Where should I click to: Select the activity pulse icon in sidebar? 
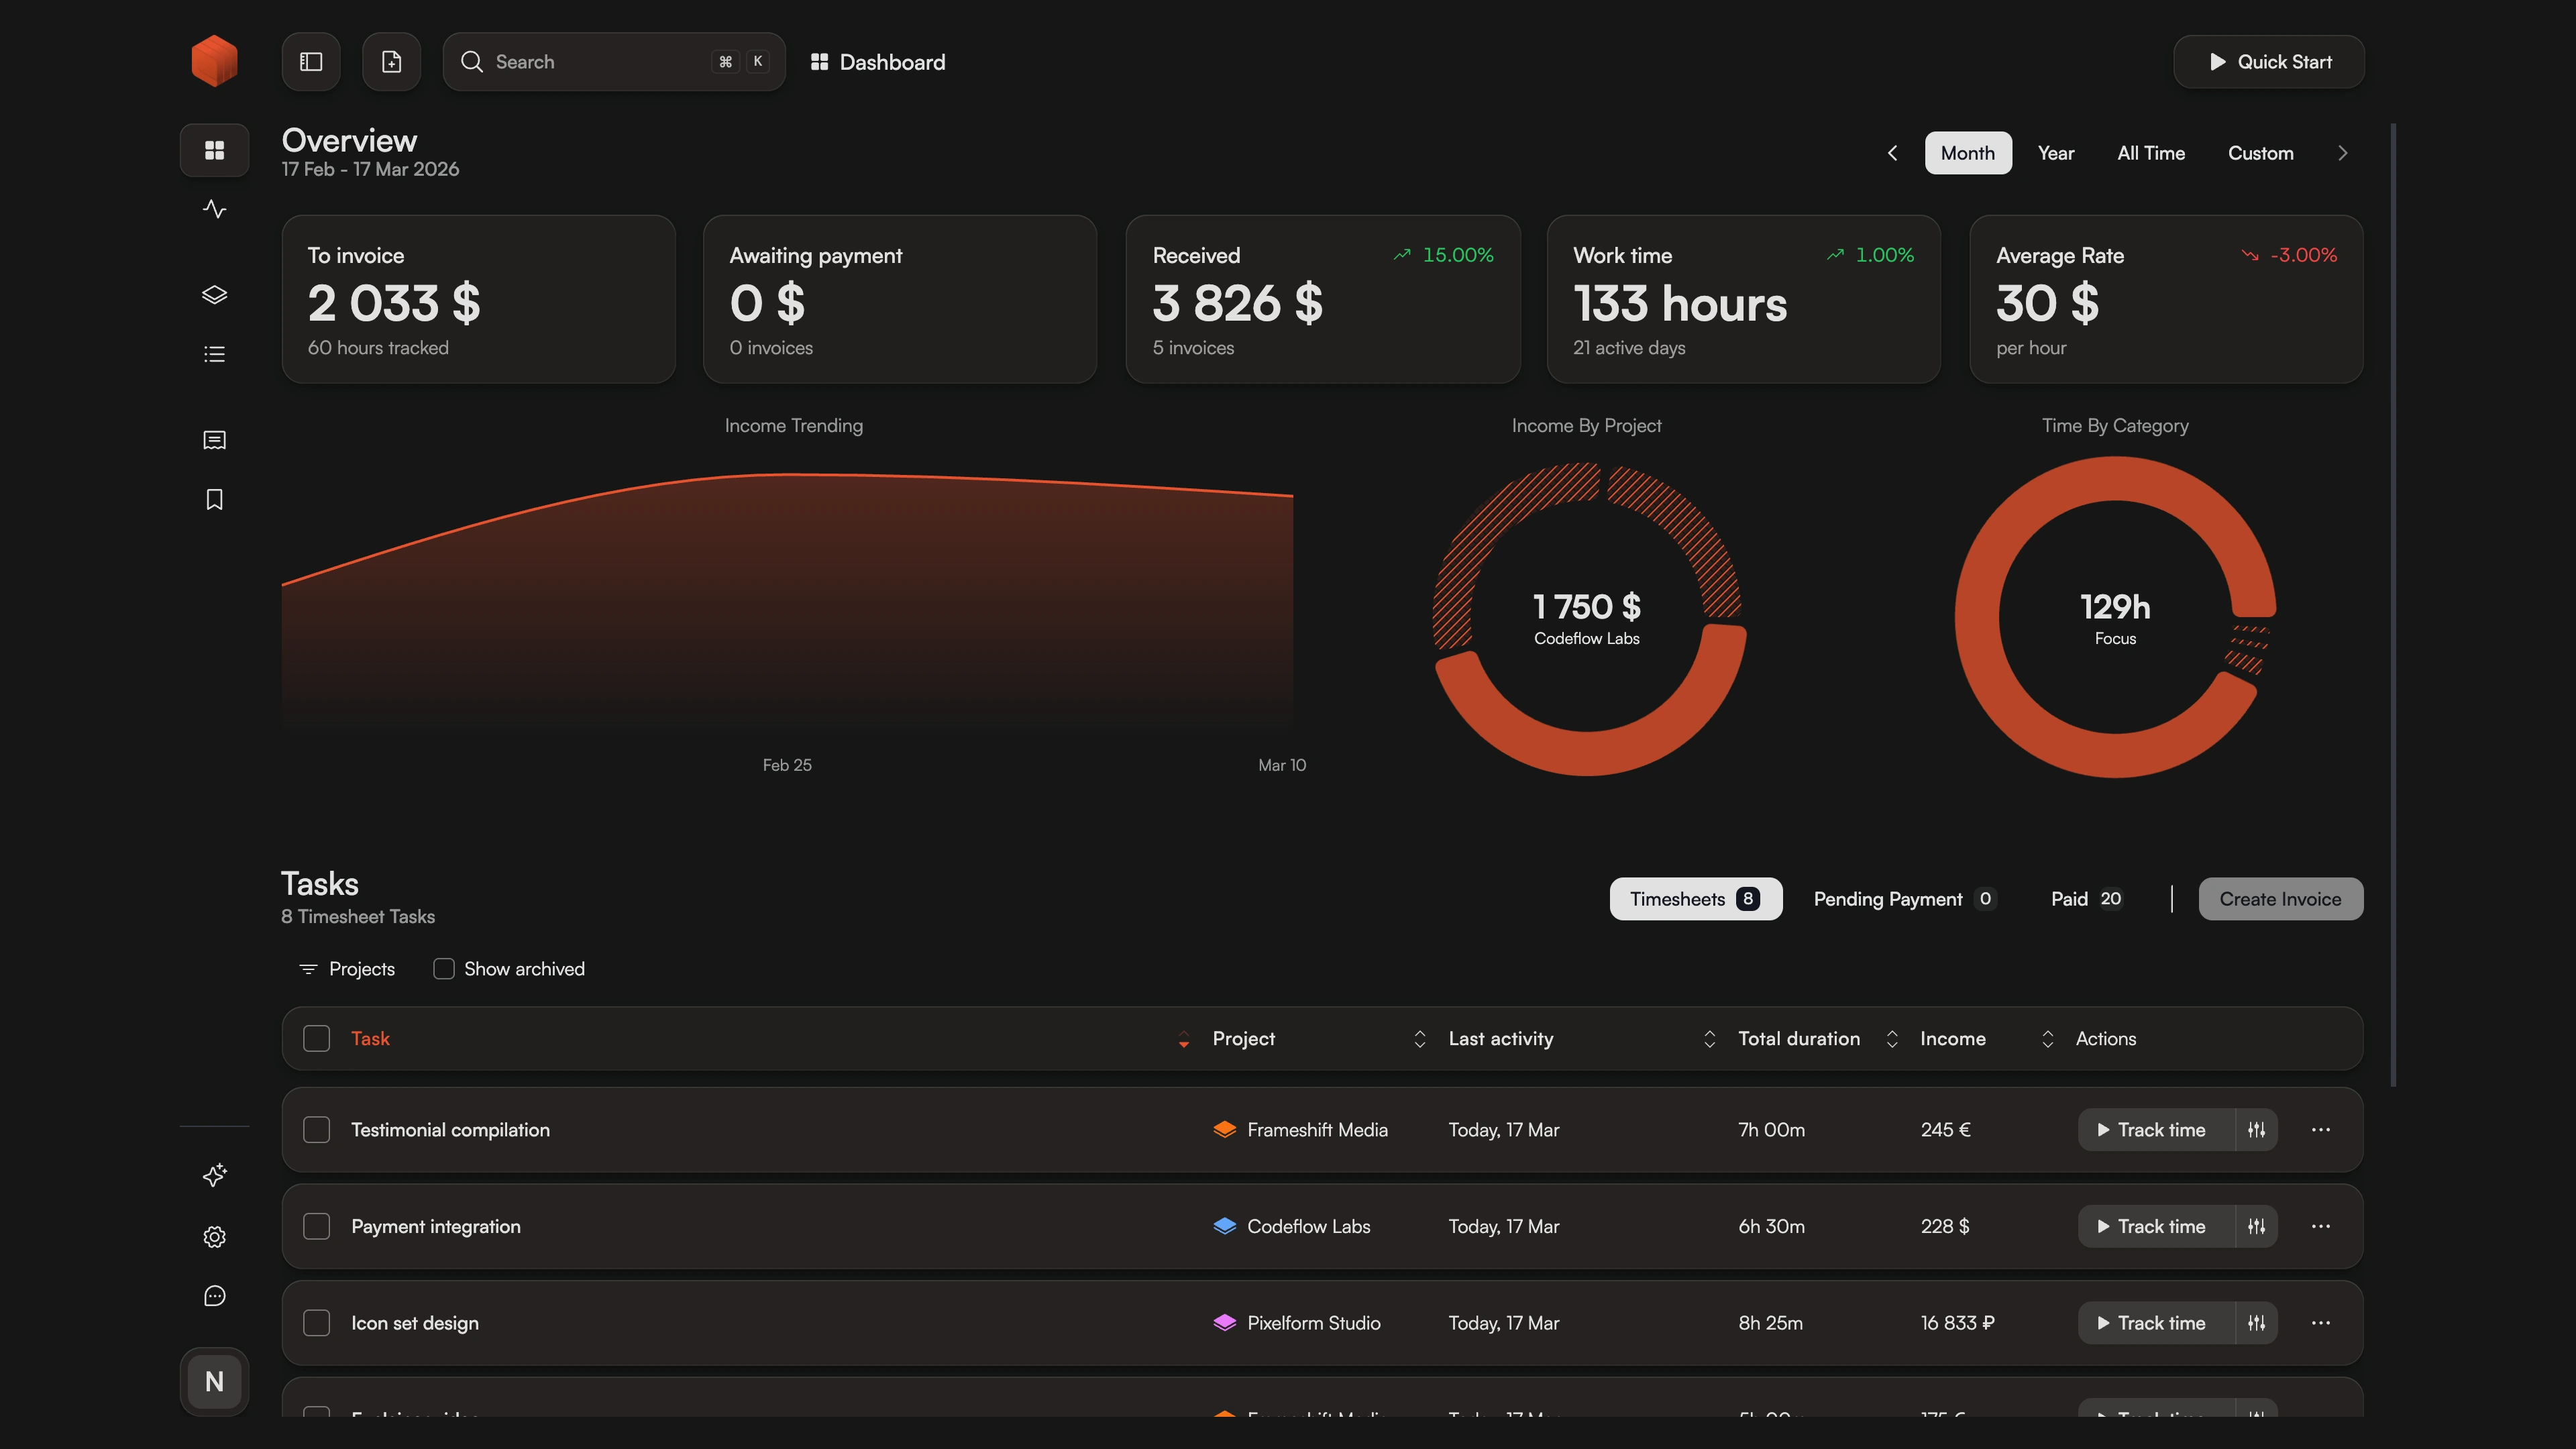(x=214, y=209)
